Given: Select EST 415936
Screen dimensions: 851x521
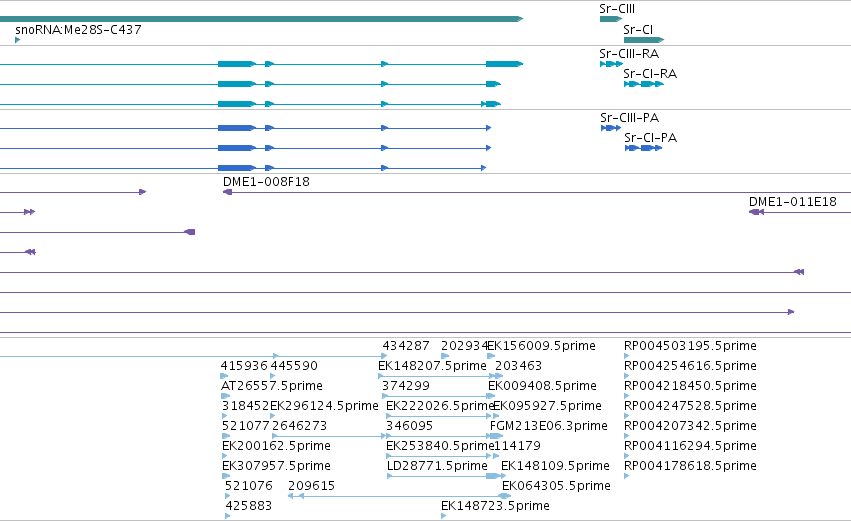Looking at the screenshot, I should click(244, 366).
